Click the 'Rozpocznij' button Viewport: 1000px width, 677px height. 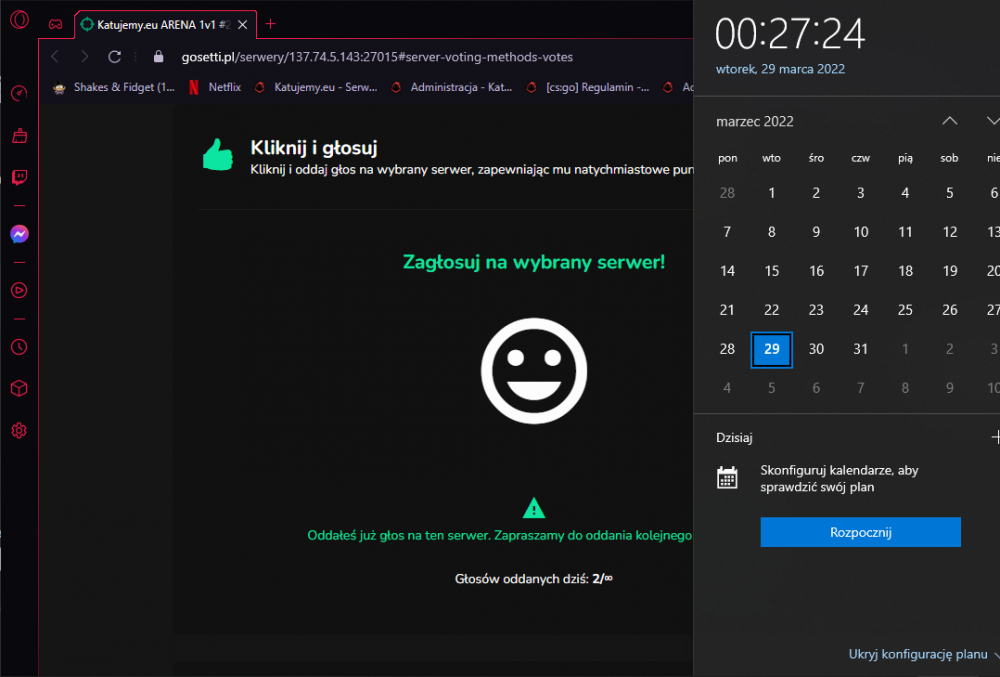click(860, 532)
